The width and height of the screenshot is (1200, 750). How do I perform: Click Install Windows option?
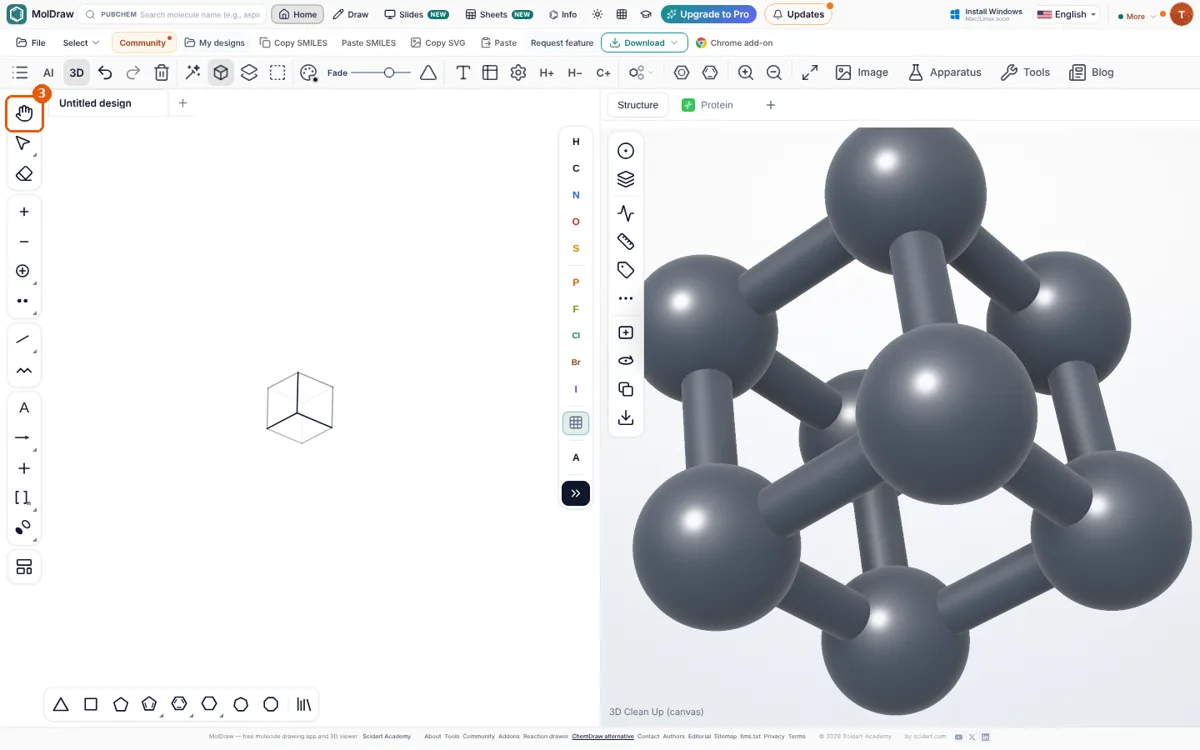click(985, 15)
